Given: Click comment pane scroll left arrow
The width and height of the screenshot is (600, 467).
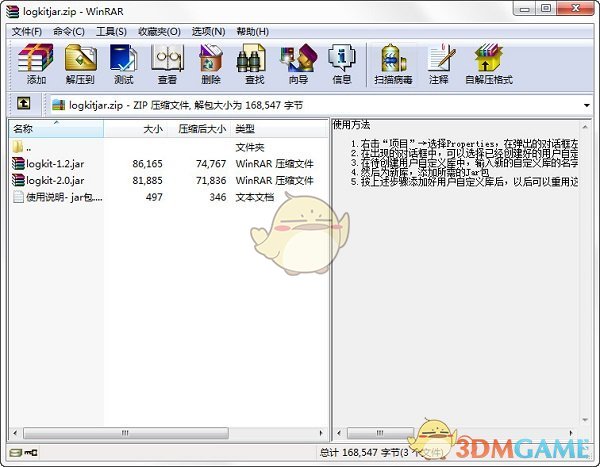Looking at the screenshot, I should [x=339, y=433].
